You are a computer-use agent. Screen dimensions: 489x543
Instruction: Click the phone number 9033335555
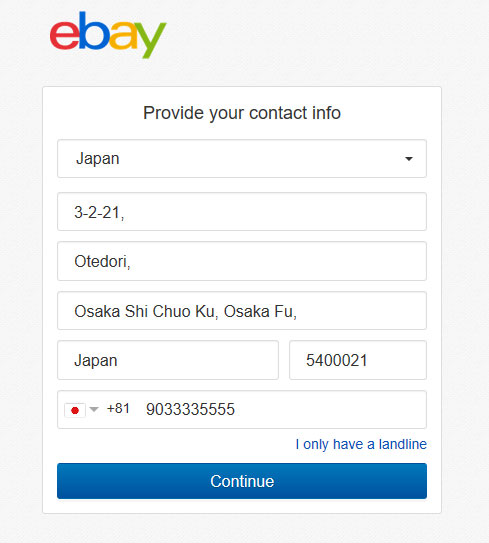coord(190,409)
